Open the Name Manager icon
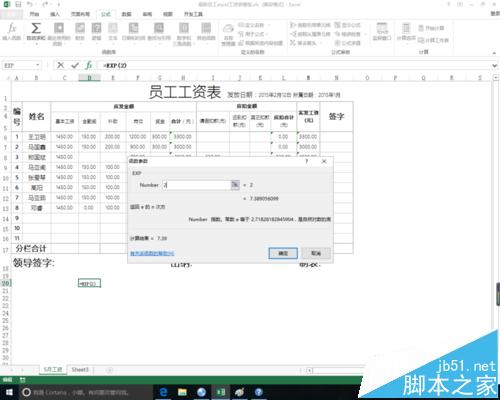The height and width of the screenshot is (400, 500). coord(228,34)
